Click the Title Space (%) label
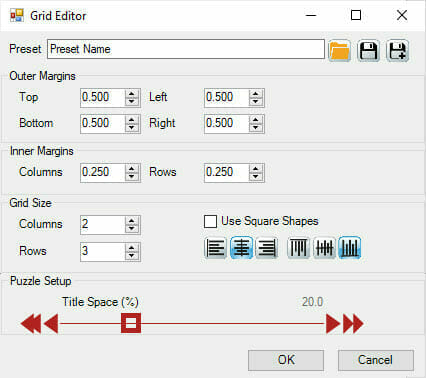Screen dimensions: 426x378 [100, 302]
